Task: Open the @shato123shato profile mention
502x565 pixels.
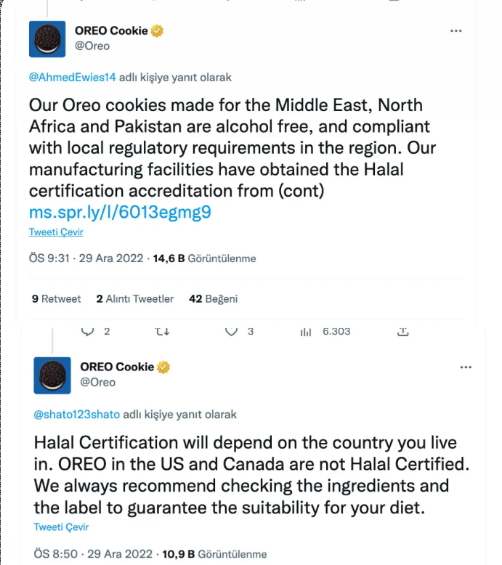Action: [77, 414]
